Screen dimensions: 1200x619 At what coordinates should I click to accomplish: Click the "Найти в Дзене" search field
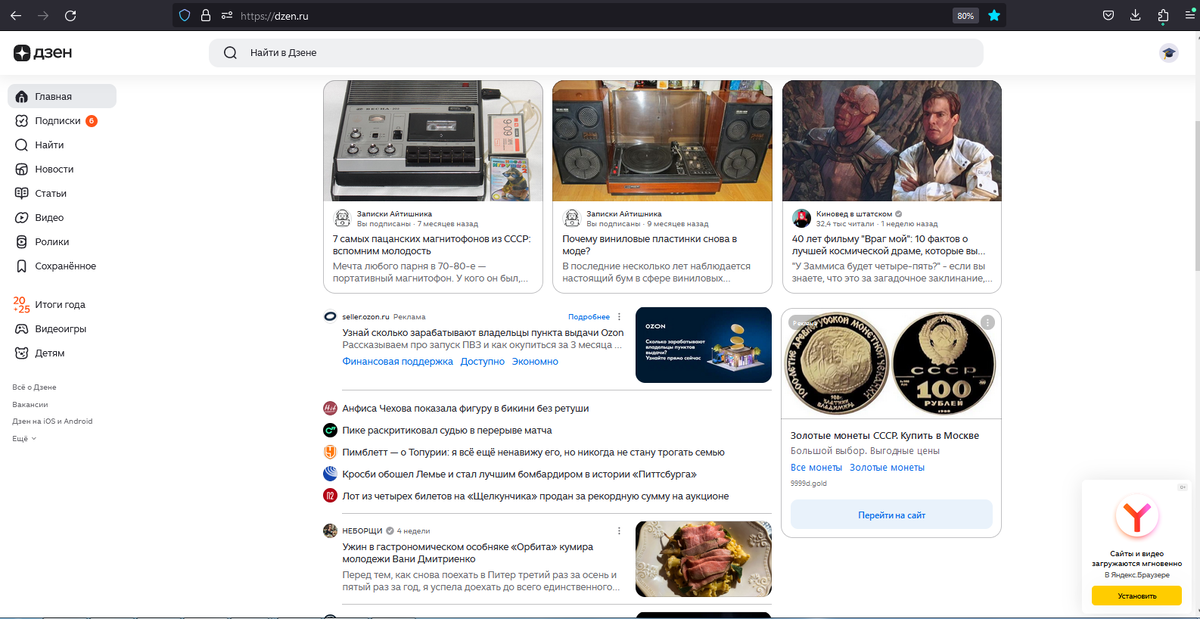[x=595, y=54]
